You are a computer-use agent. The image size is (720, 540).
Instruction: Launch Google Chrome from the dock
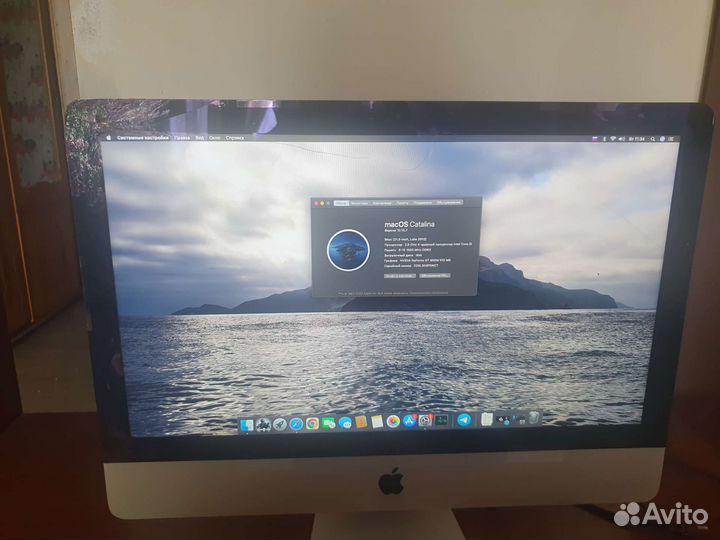tap(312, 423)
